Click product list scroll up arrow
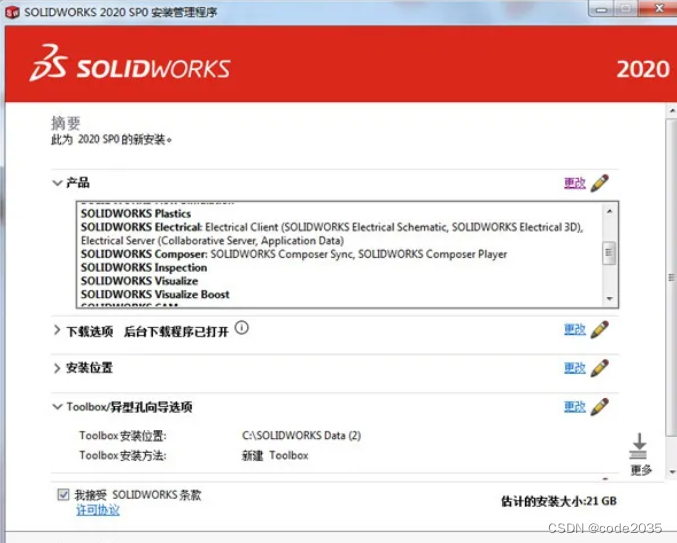This screenshot has width=677, height=543. click(609, 211)
